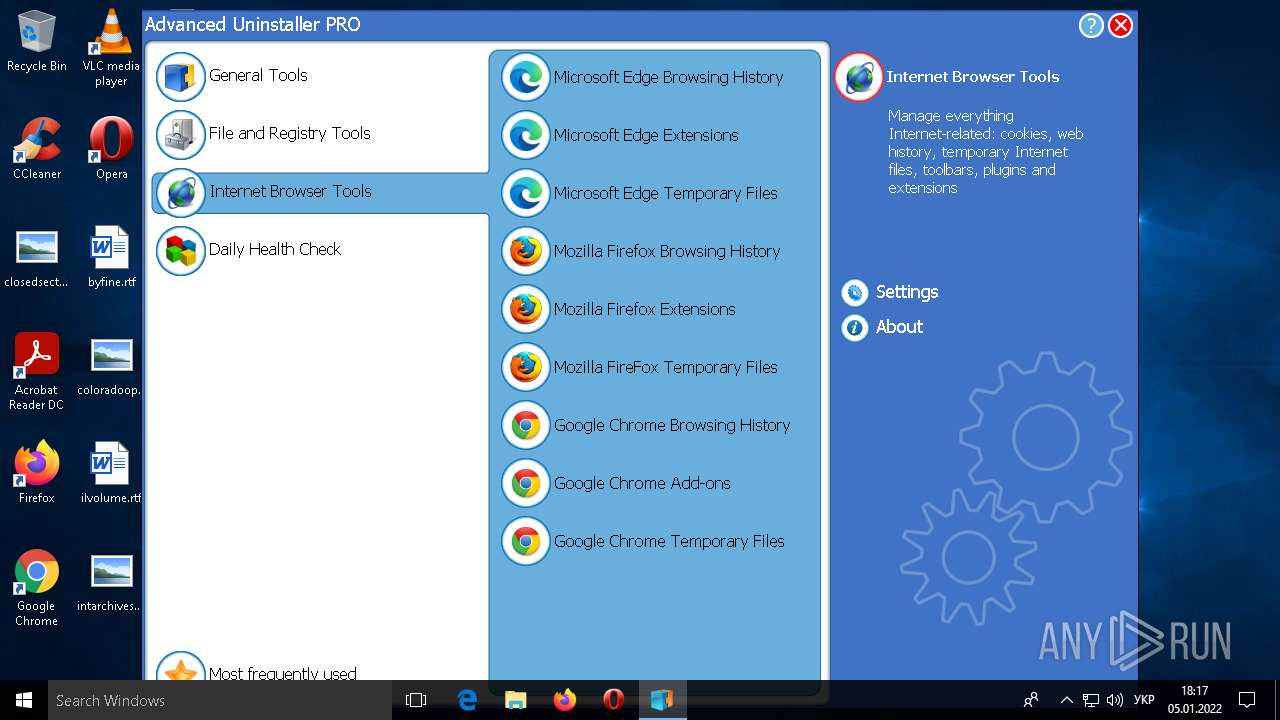Click Chrome icon for Add-ons

click(x=525, y=483)
